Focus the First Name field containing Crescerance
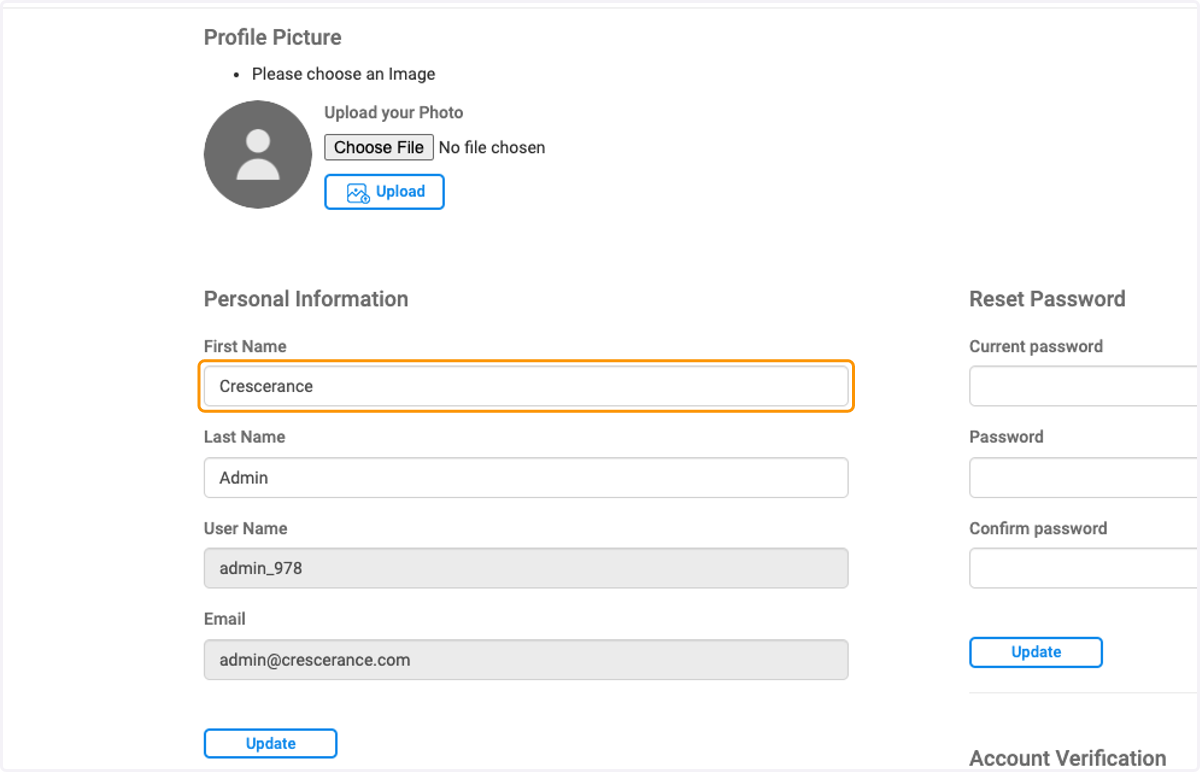 click(526, 386)
